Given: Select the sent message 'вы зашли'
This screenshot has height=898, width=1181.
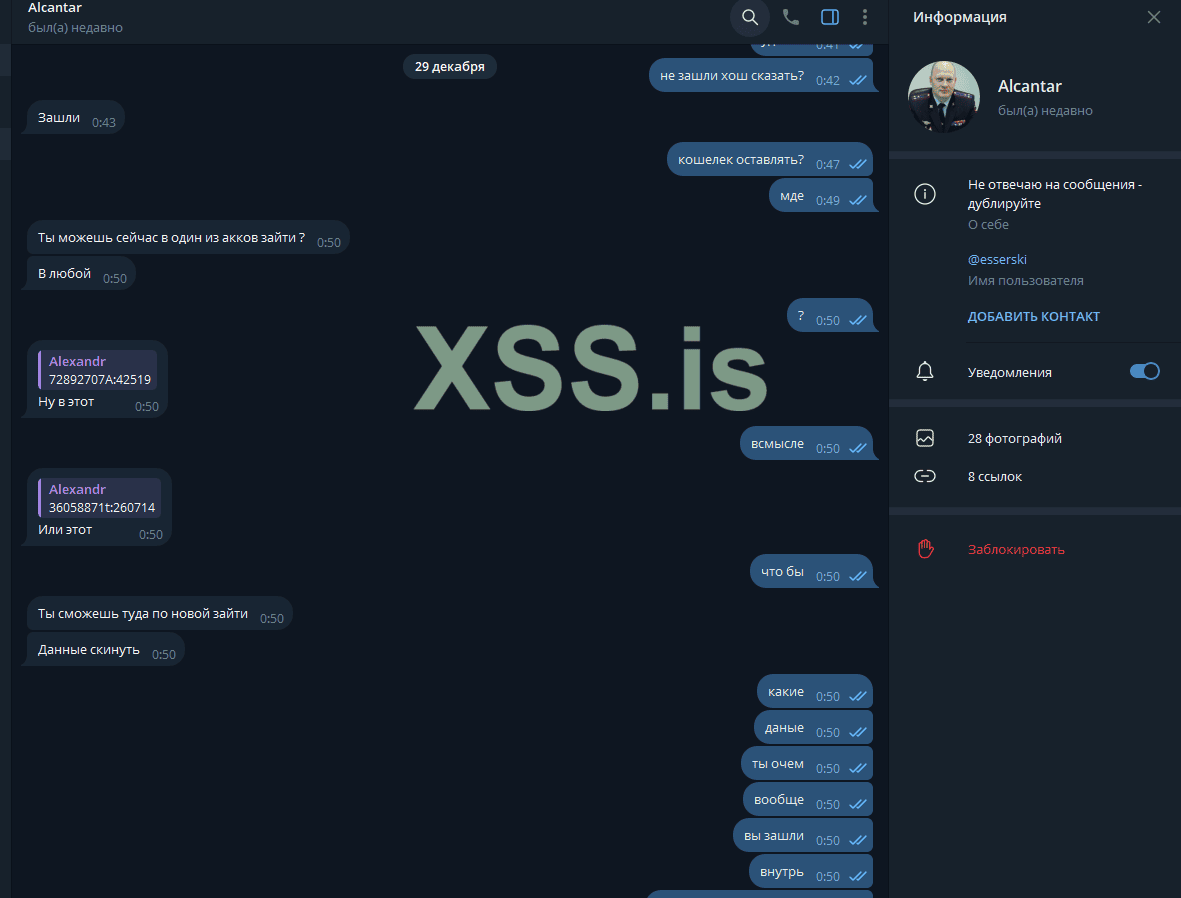Looking at the screenshot, I should coord(803,835).
